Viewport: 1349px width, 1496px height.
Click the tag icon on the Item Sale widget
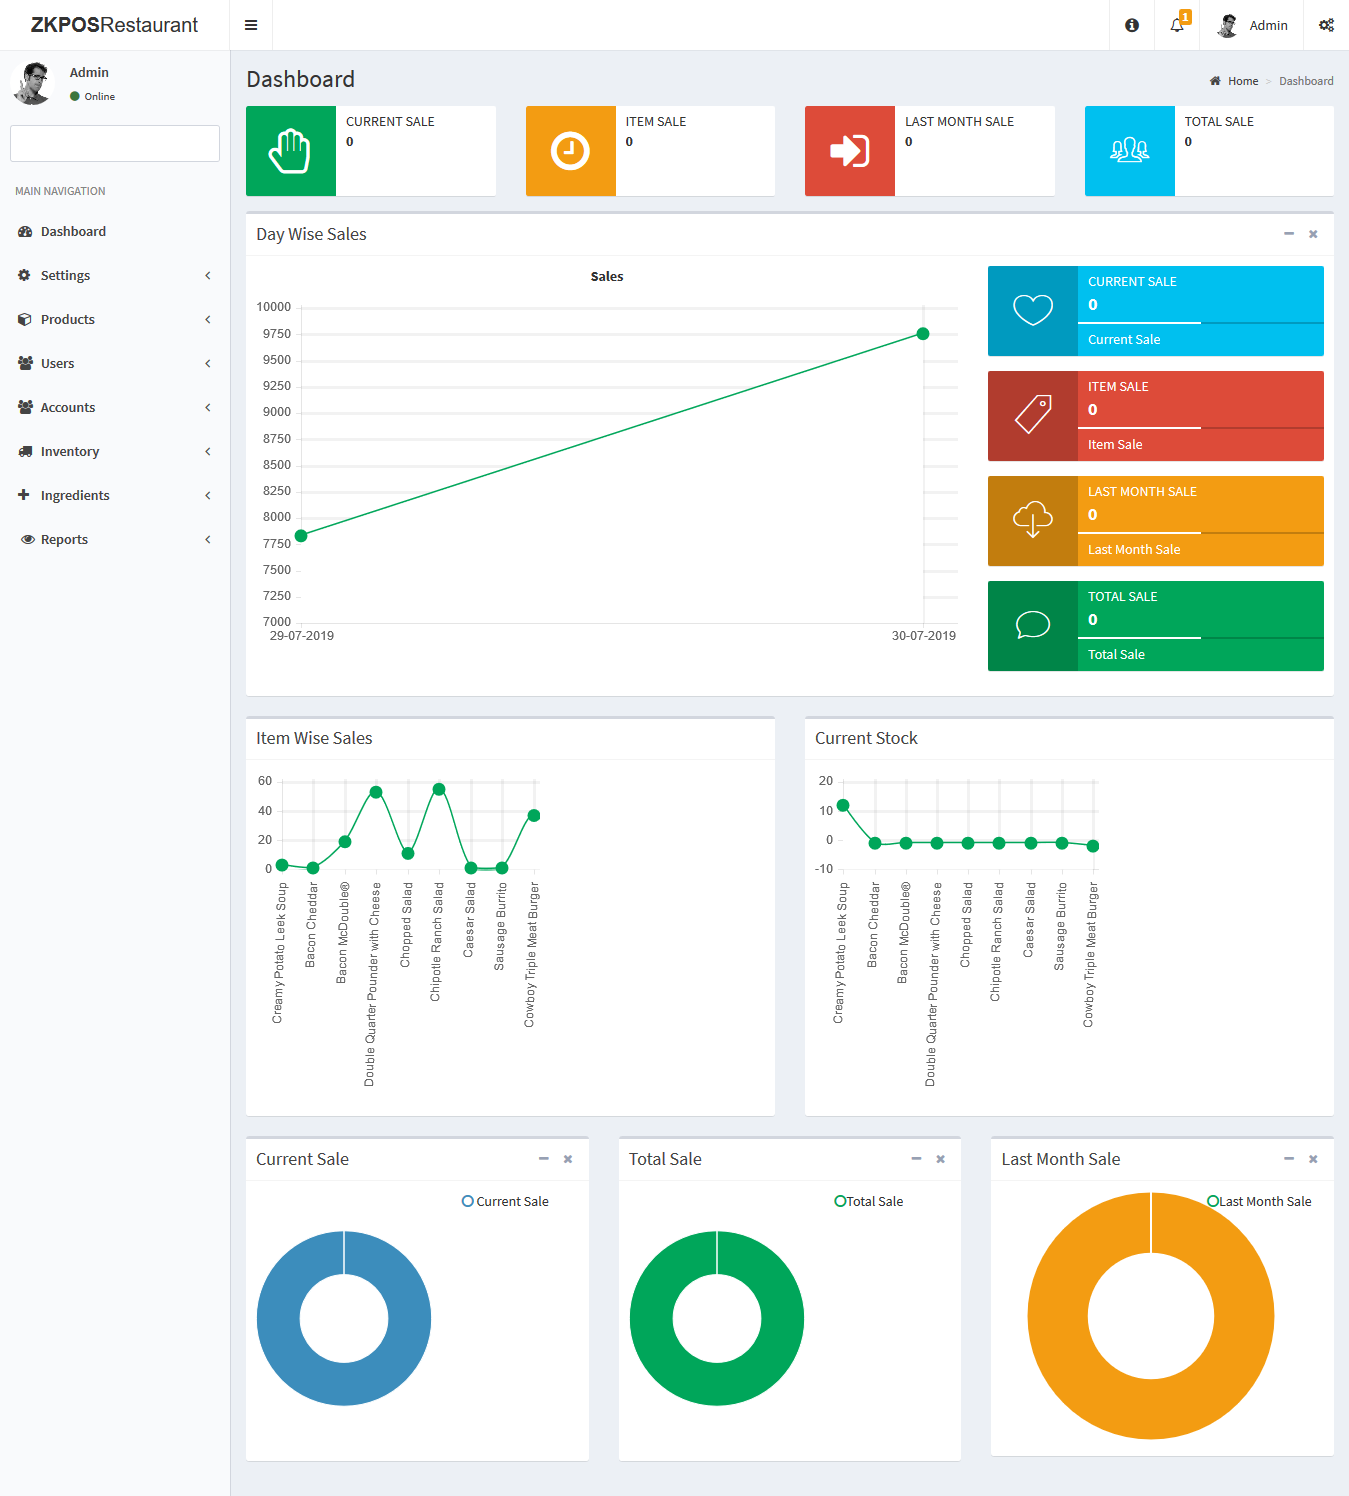point(1034,416)
